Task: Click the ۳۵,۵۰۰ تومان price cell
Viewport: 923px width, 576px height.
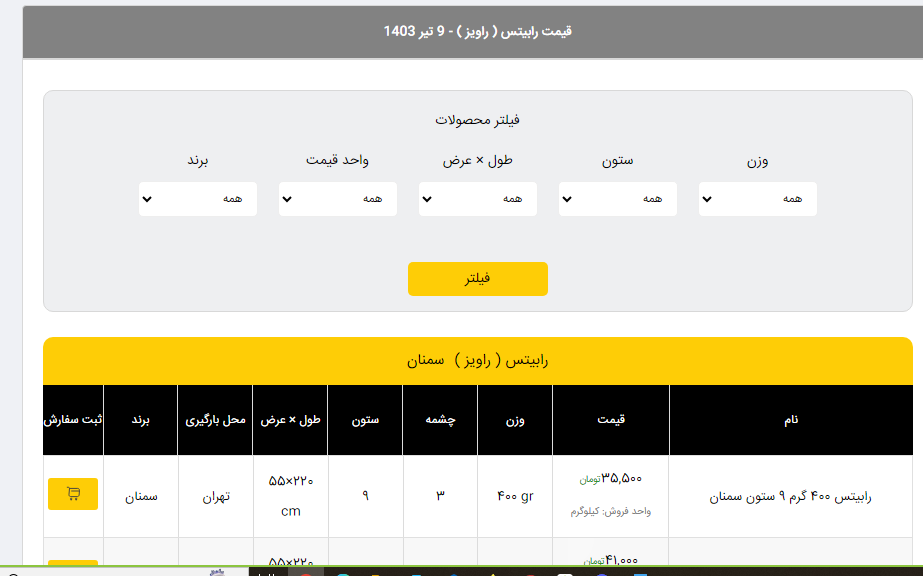Action: (610, 479)
